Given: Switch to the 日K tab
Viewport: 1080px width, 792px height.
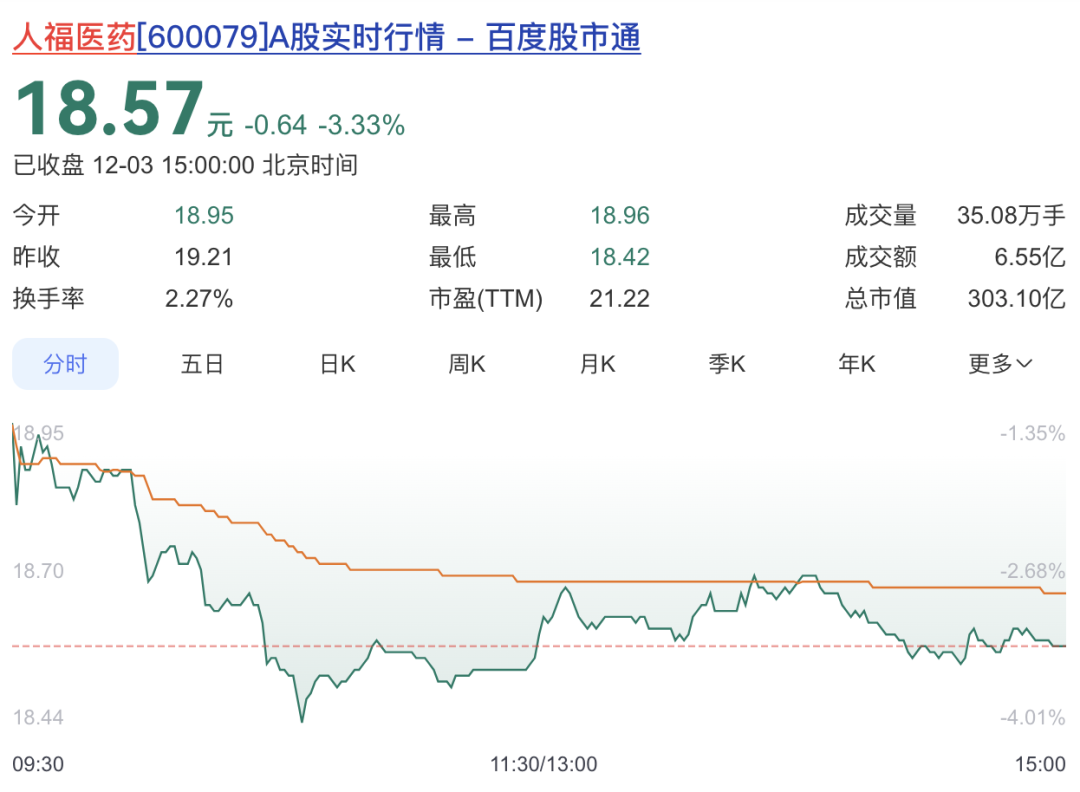Looking at the screenshot, I should tap(338, 364).
